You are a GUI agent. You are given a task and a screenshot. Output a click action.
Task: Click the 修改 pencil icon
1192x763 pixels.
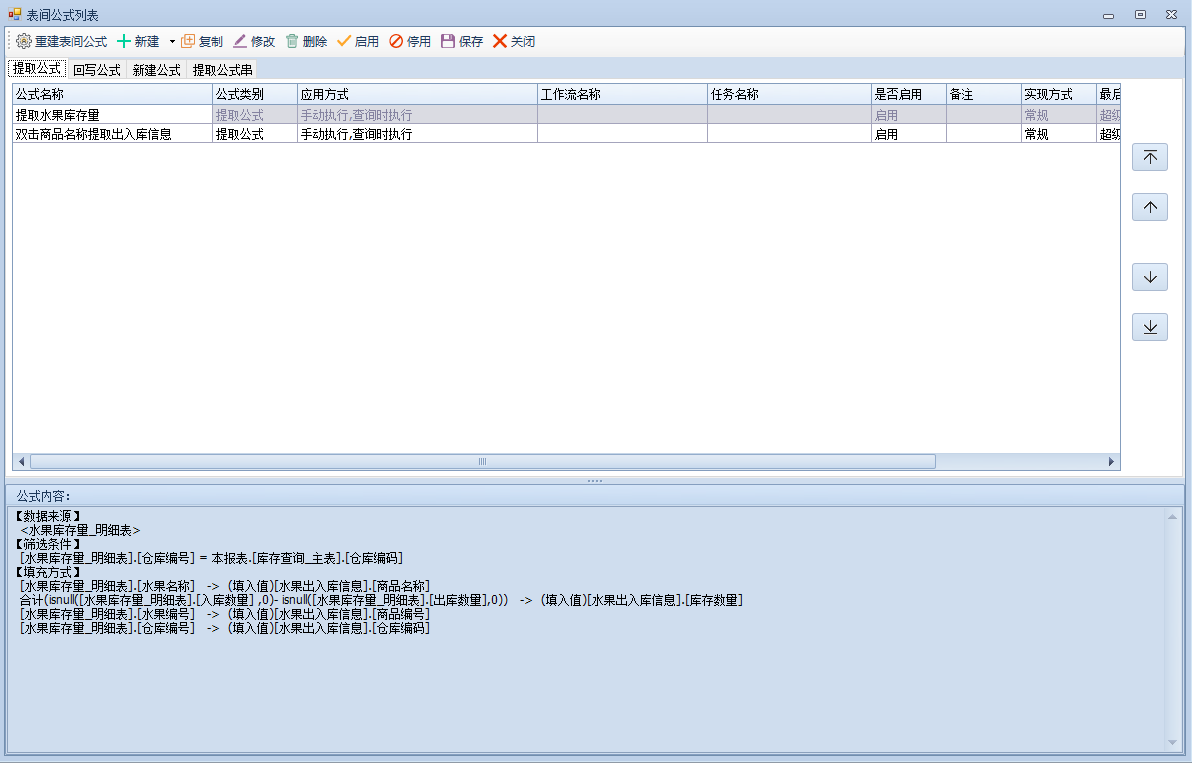click(x=240, y=42)
